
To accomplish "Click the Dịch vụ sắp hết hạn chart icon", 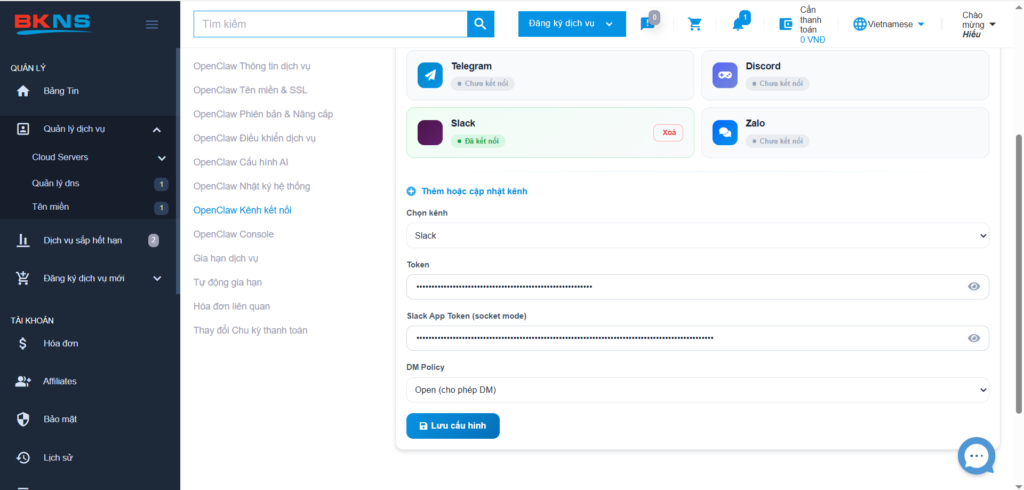I will click(23, 240).
